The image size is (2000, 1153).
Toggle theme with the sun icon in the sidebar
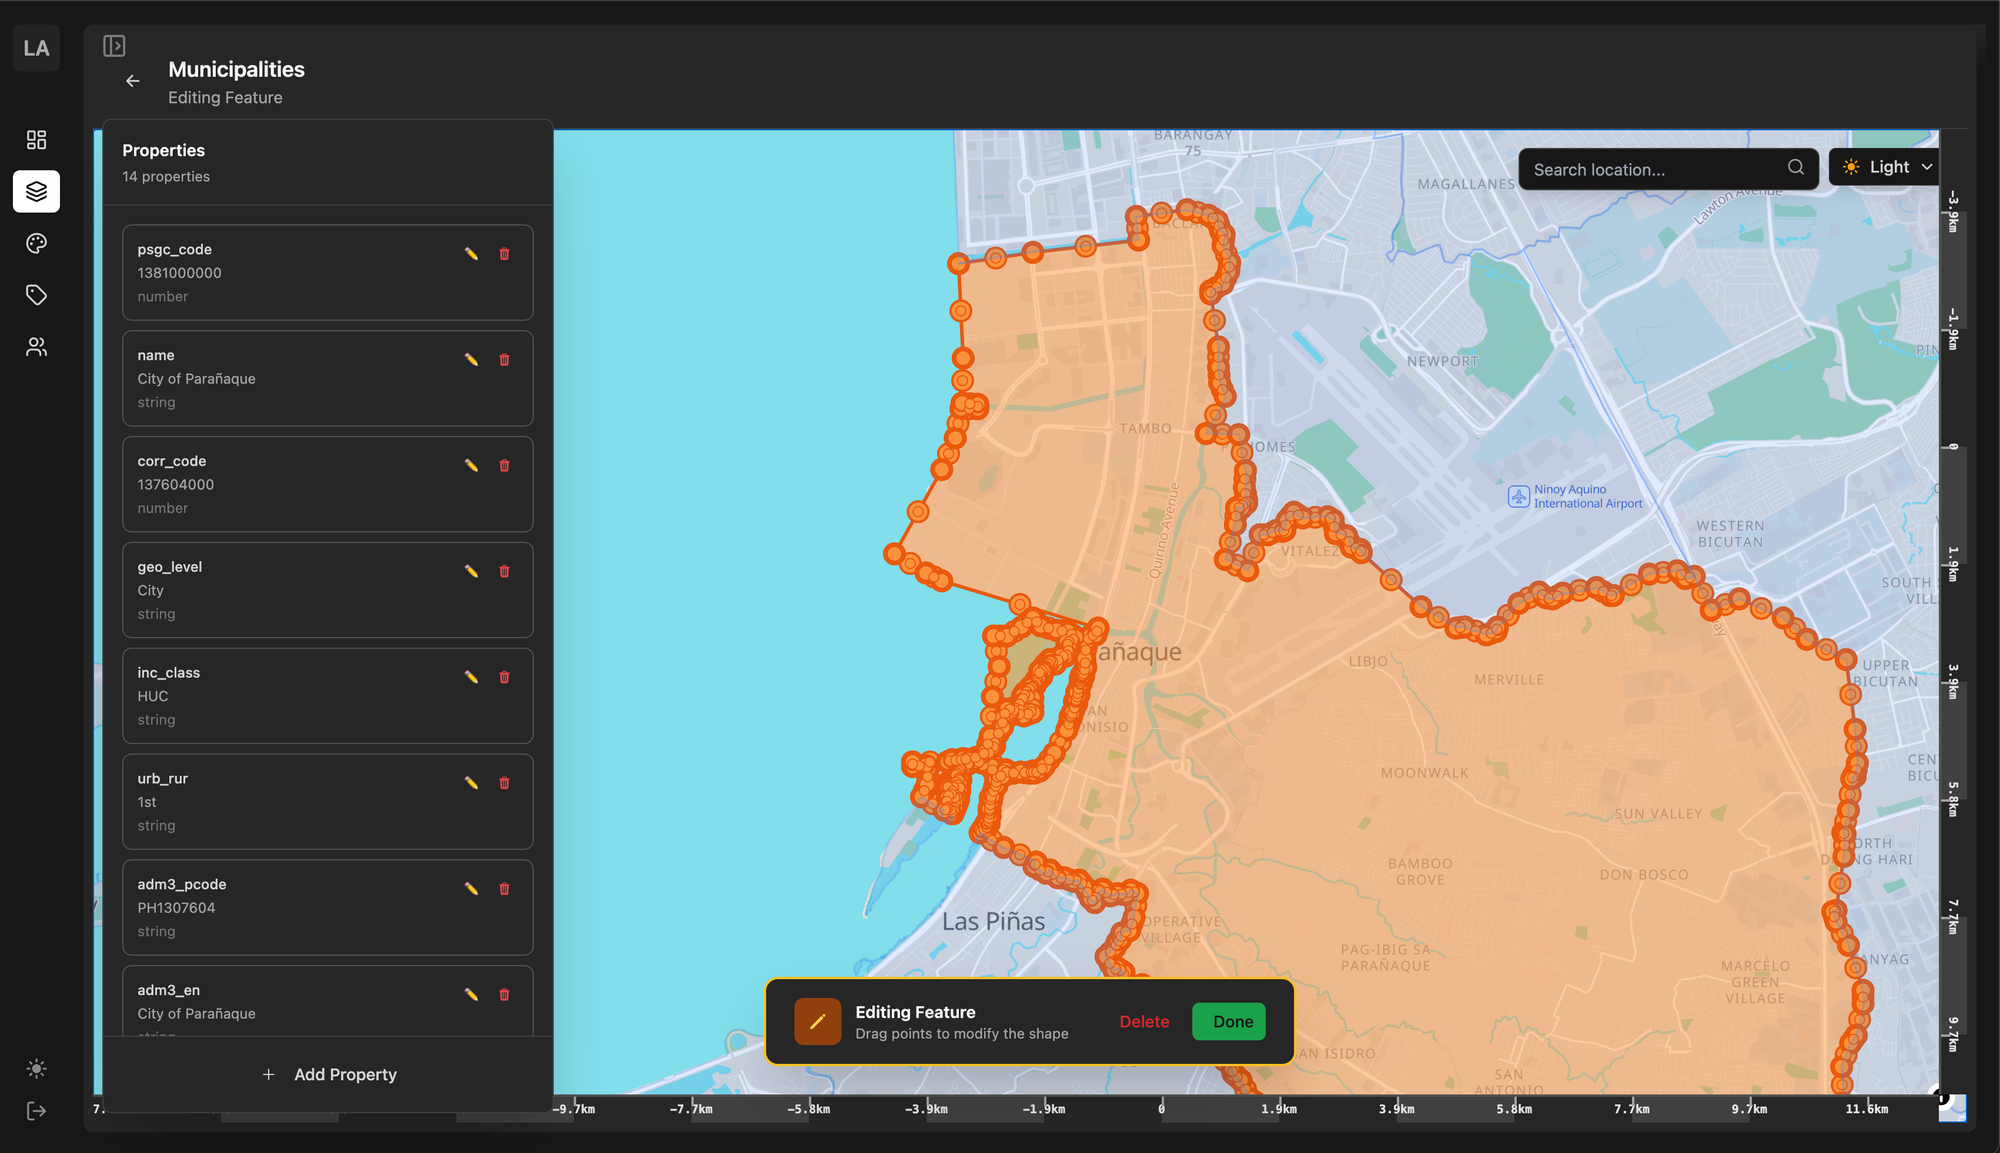click(36, 1069)
